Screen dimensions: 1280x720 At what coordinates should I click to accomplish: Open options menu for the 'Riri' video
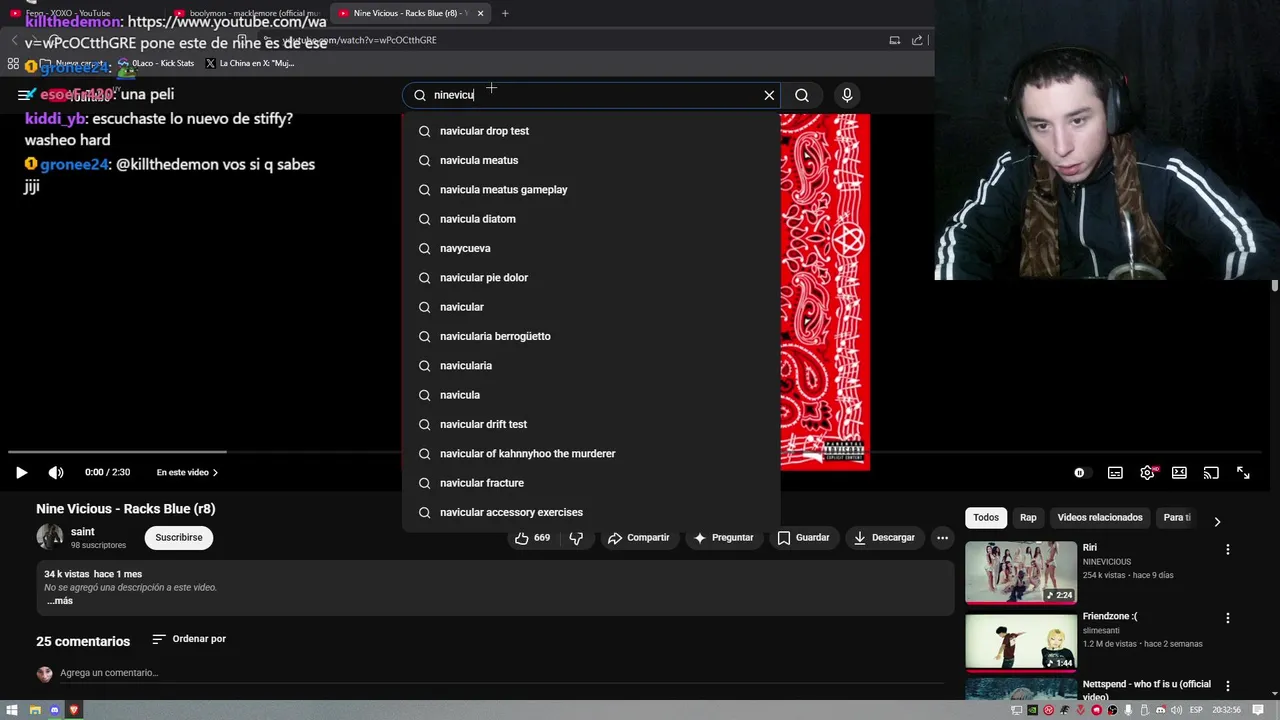pyautogui.click(x=1228, y=549)
